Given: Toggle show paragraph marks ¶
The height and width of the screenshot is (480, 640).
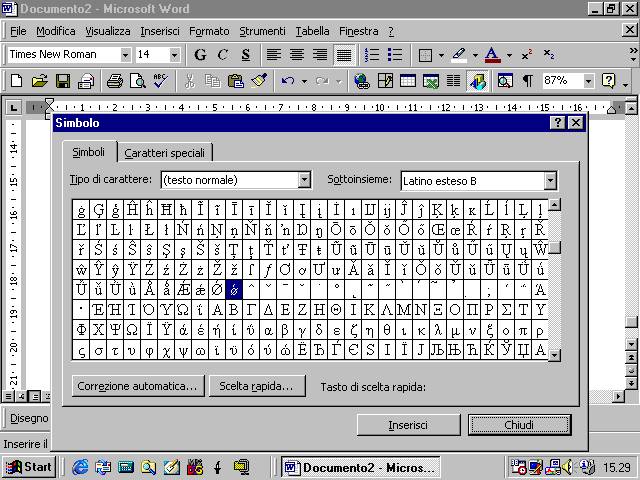Looking at the screenshot, I should [x=528, y=81].
